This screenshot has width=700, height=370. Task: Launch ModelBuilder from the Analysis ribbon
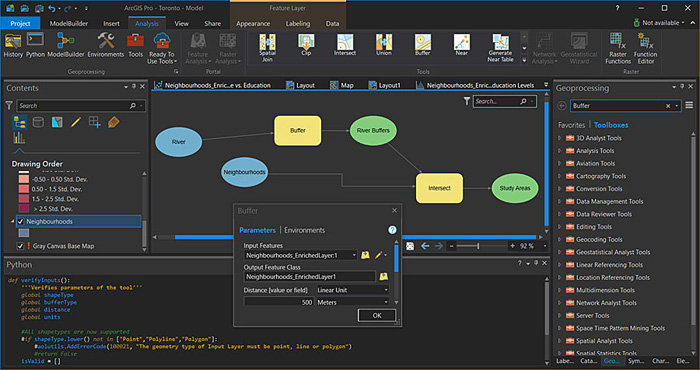pyautogui.click(x=66, y=45)
